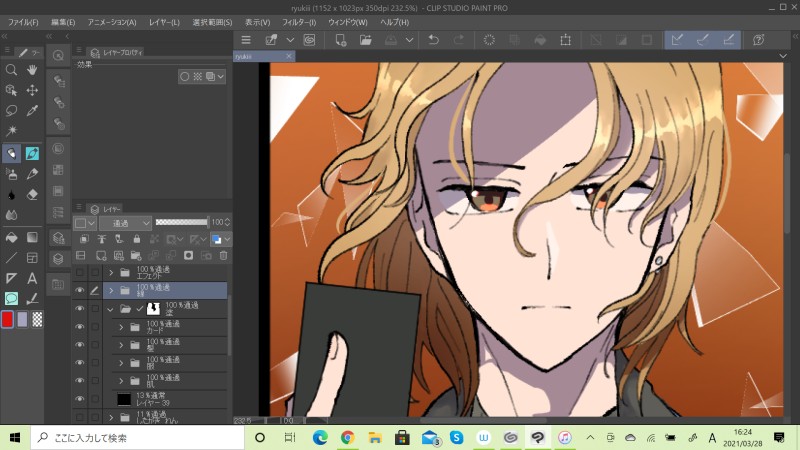Open the 編集(E) menu
The image size is (800, 450).
coord(63,22)
